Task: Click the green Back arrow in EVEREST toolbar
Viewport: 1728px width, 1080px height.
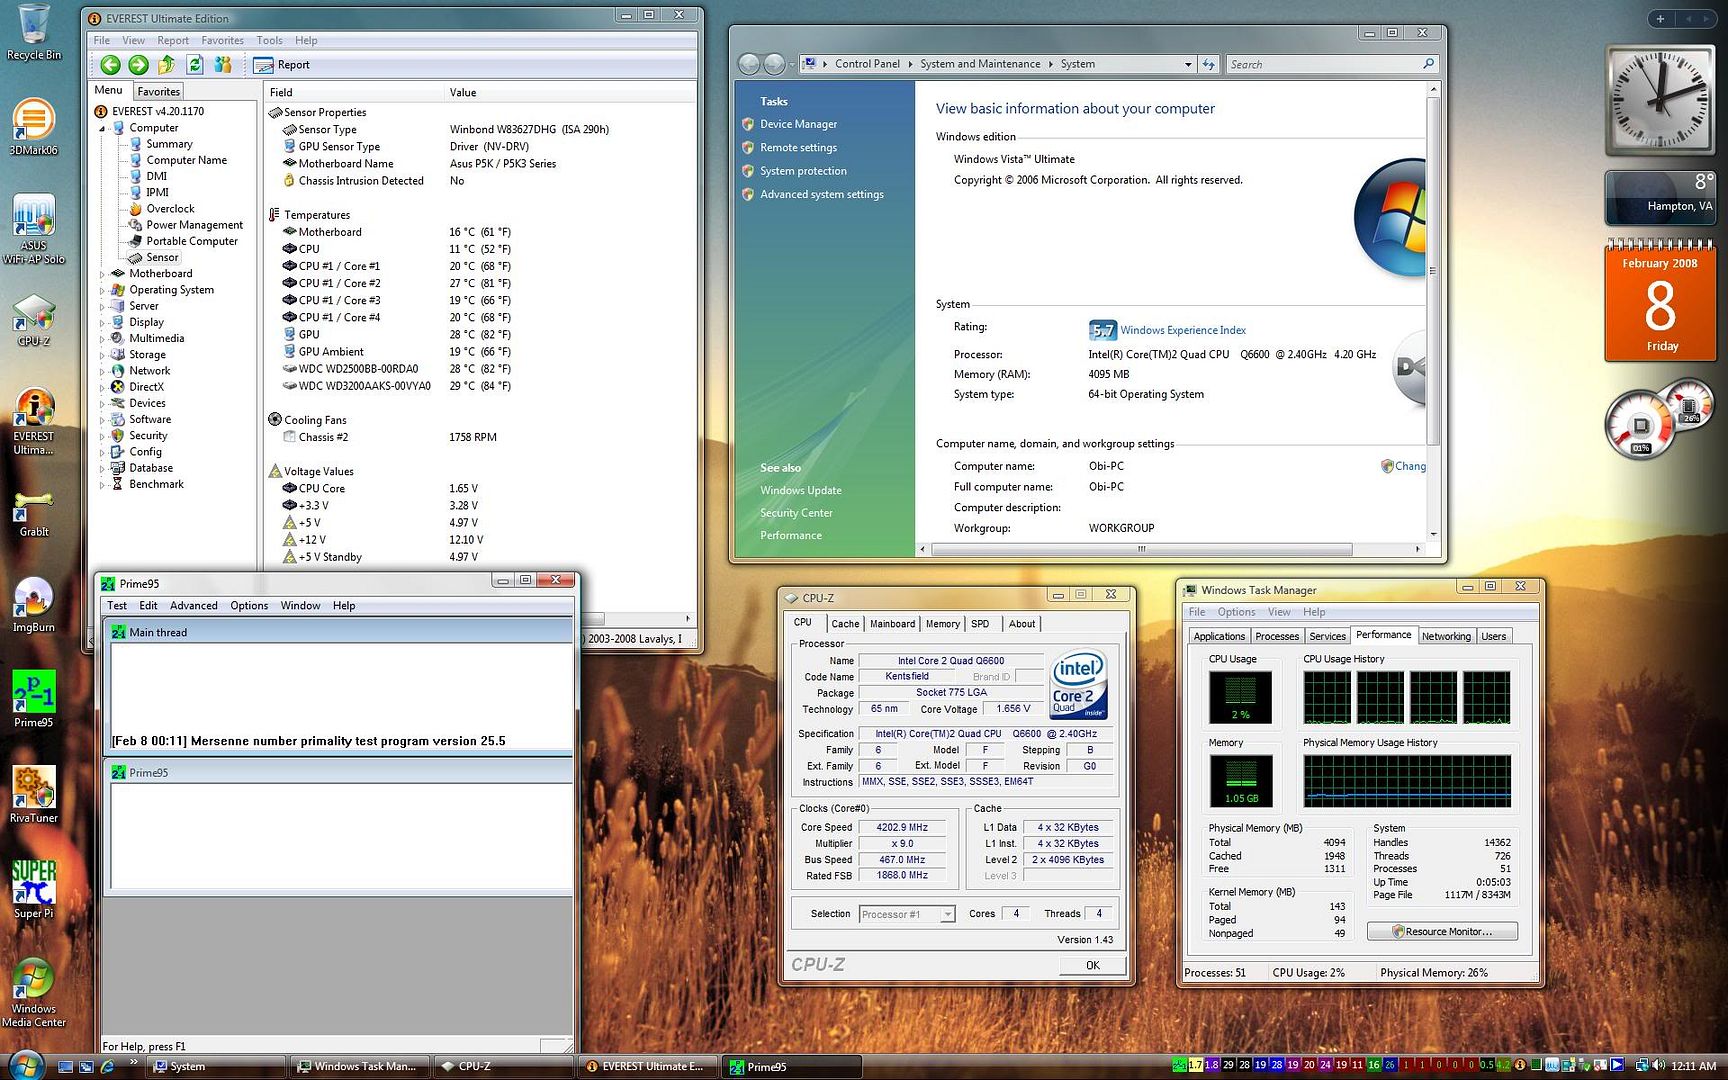Action: pos(110,65)
